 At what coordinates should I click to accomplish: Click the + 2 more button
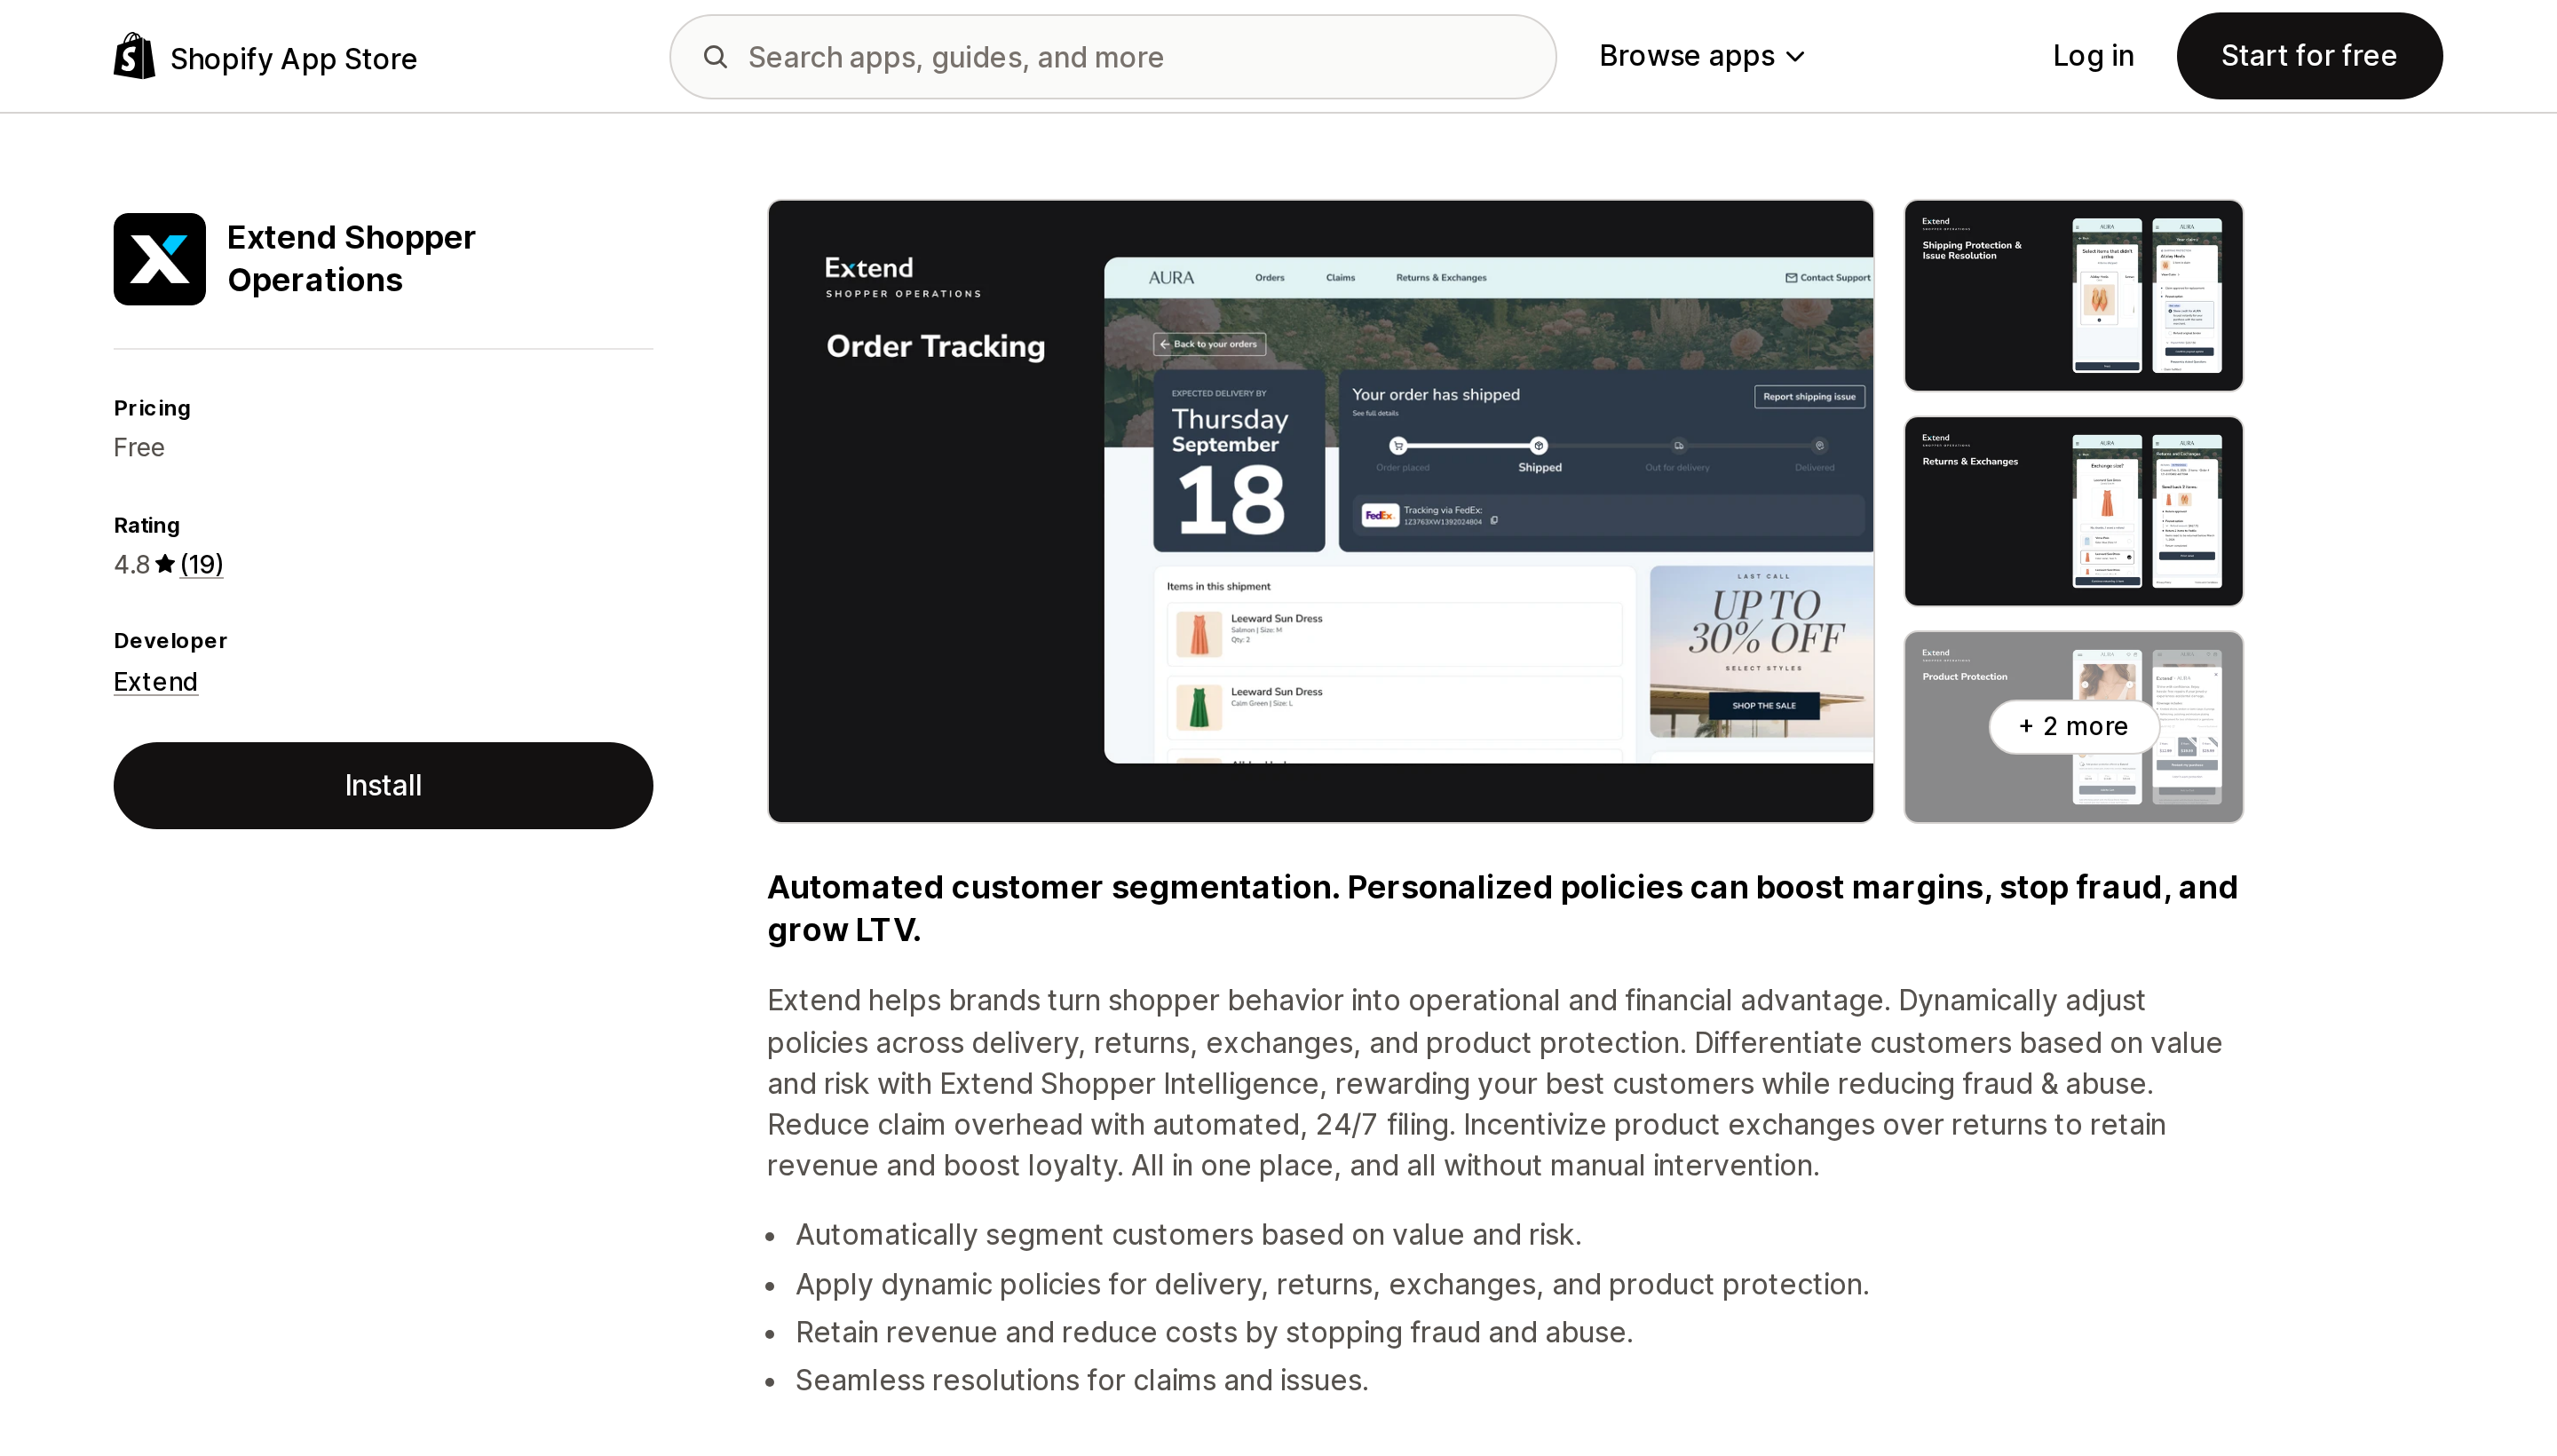(x=2073, y=726)
